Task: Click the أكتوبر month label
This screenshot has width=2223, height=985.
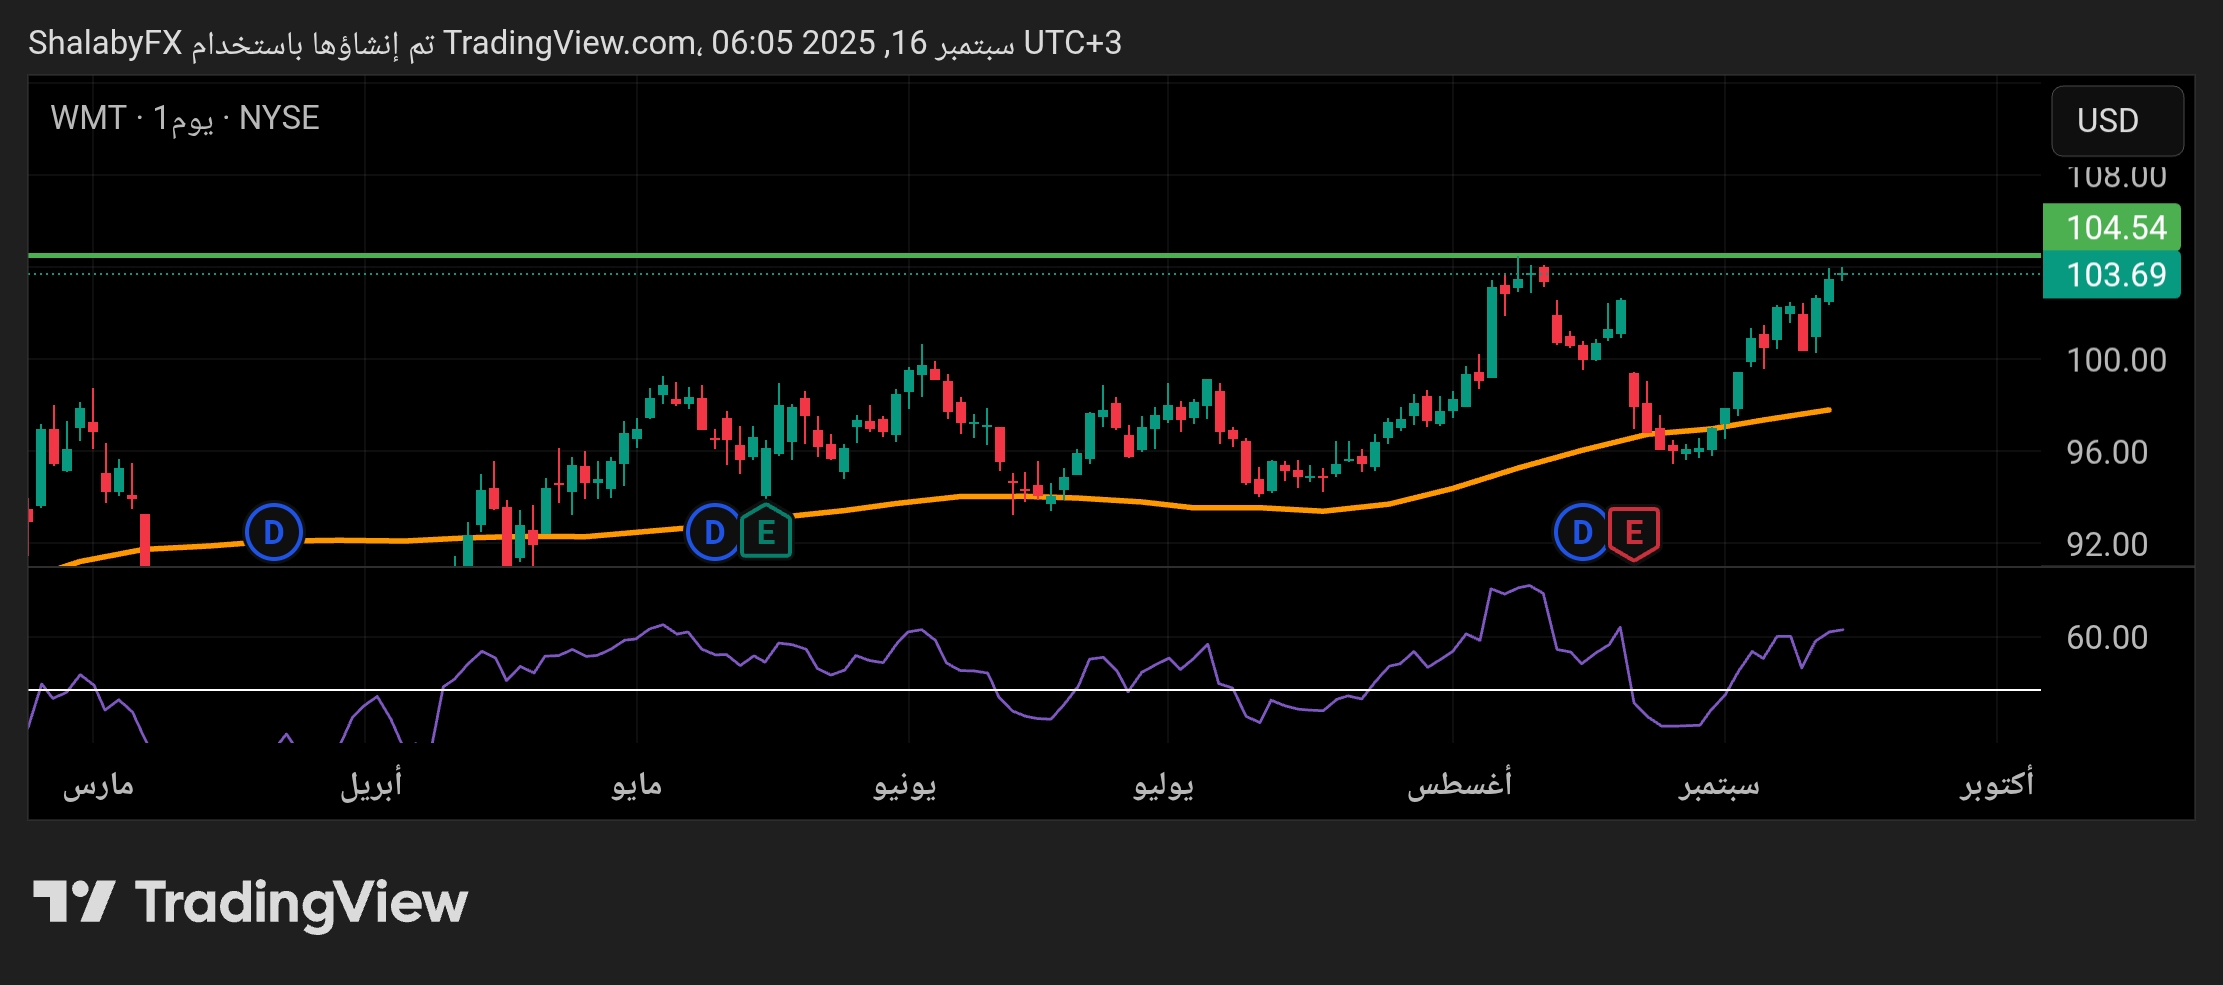Action: click(x=1997, y=783)
